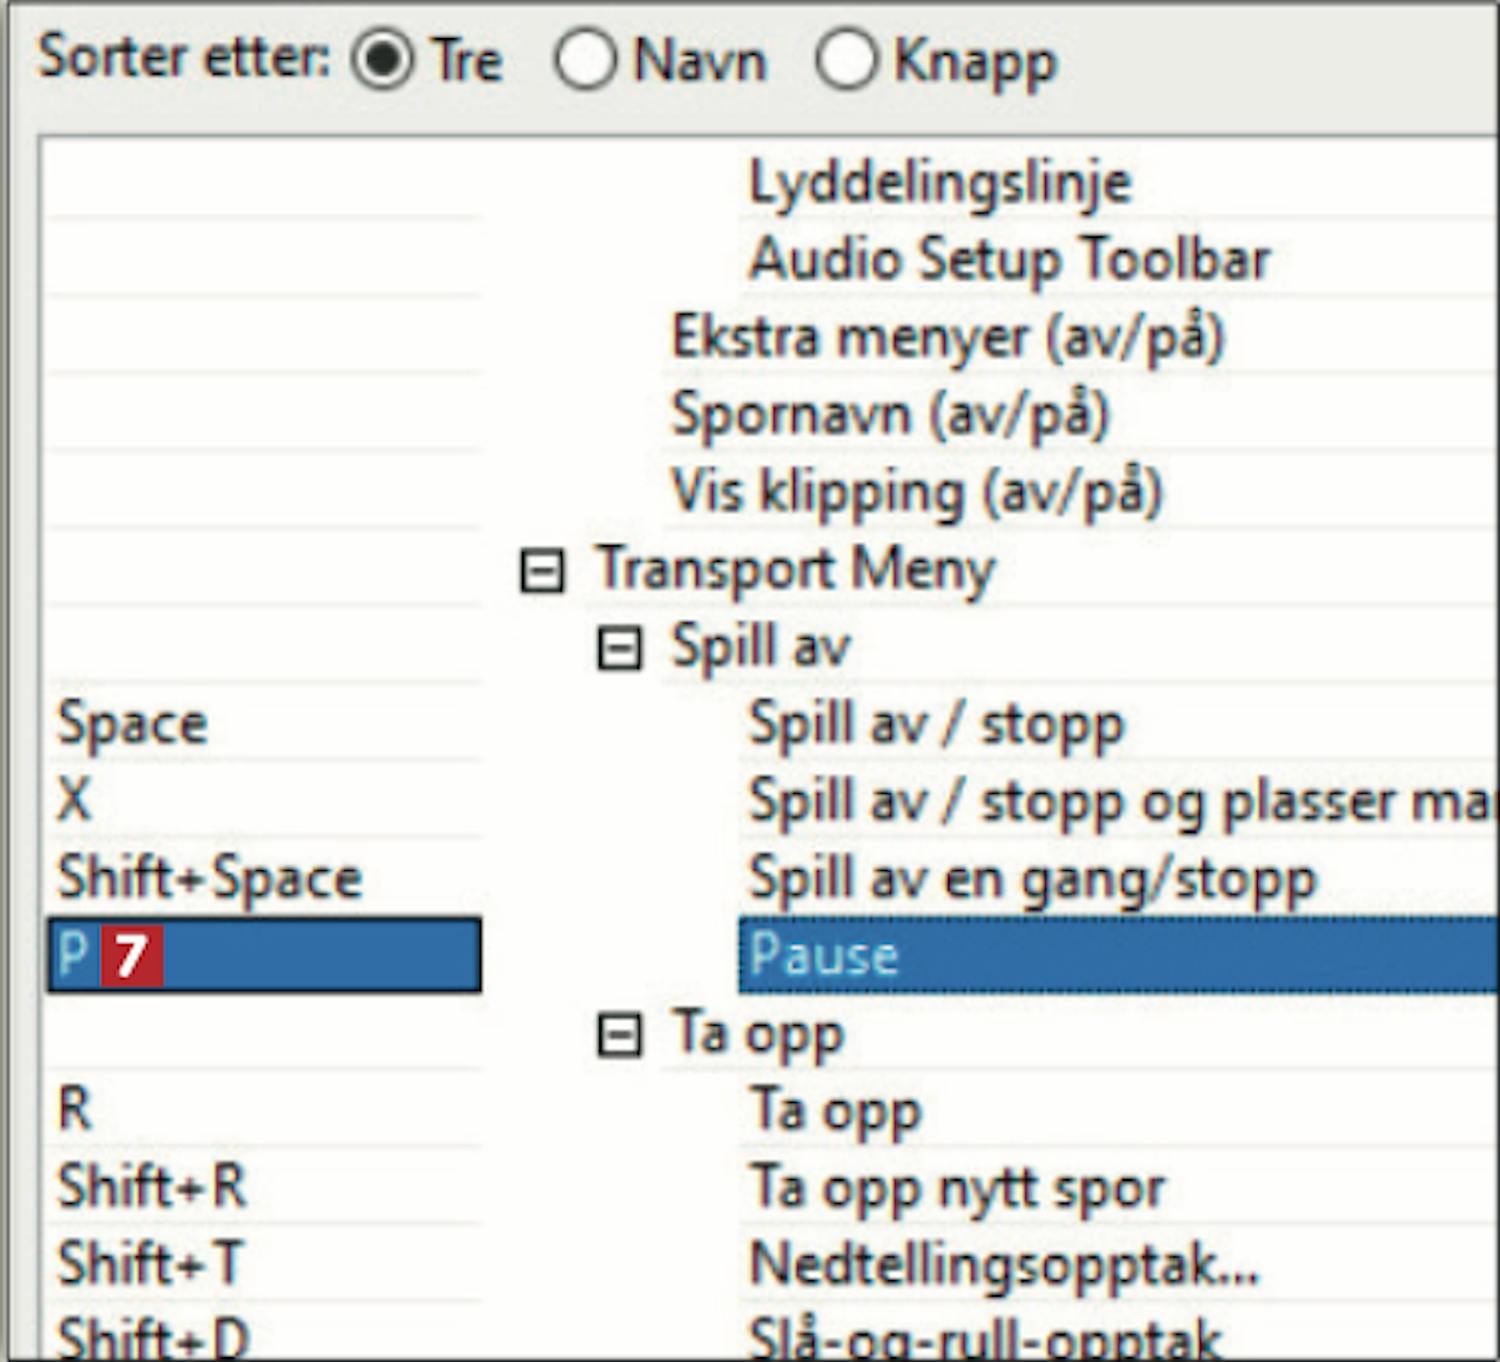Select the Lyddelingslinje entry
This screenshot has width=1500, height=1362.
point(939,183)
